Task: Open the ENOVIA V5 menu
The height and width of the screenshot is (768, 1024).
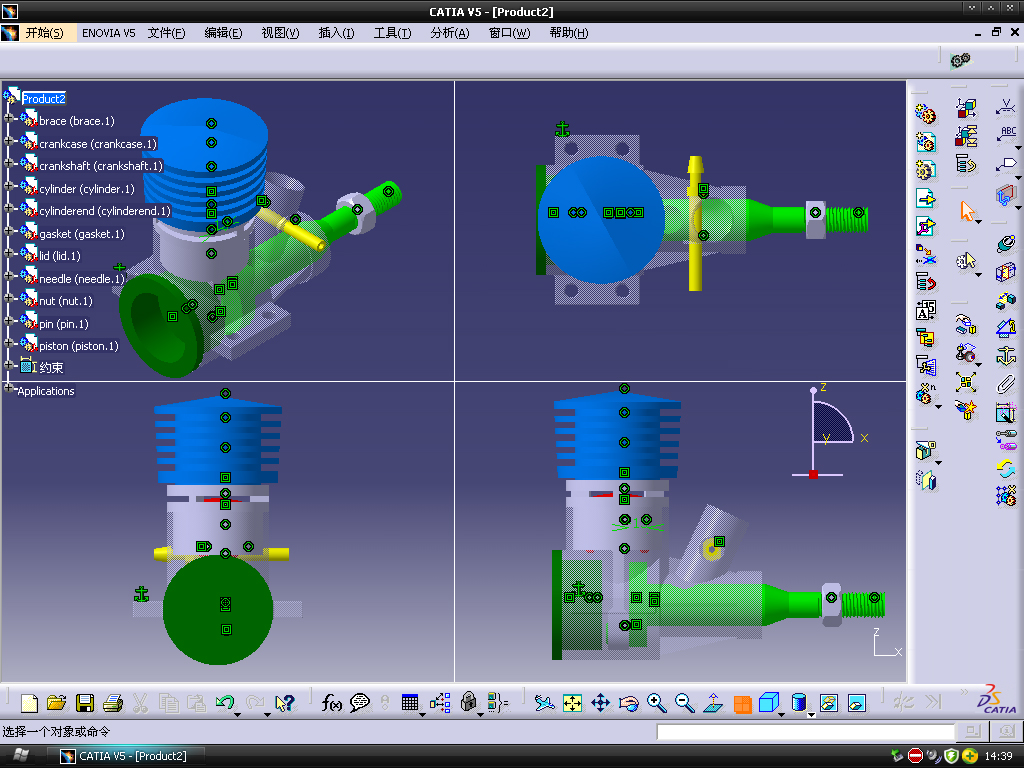Action: (108, 33)
